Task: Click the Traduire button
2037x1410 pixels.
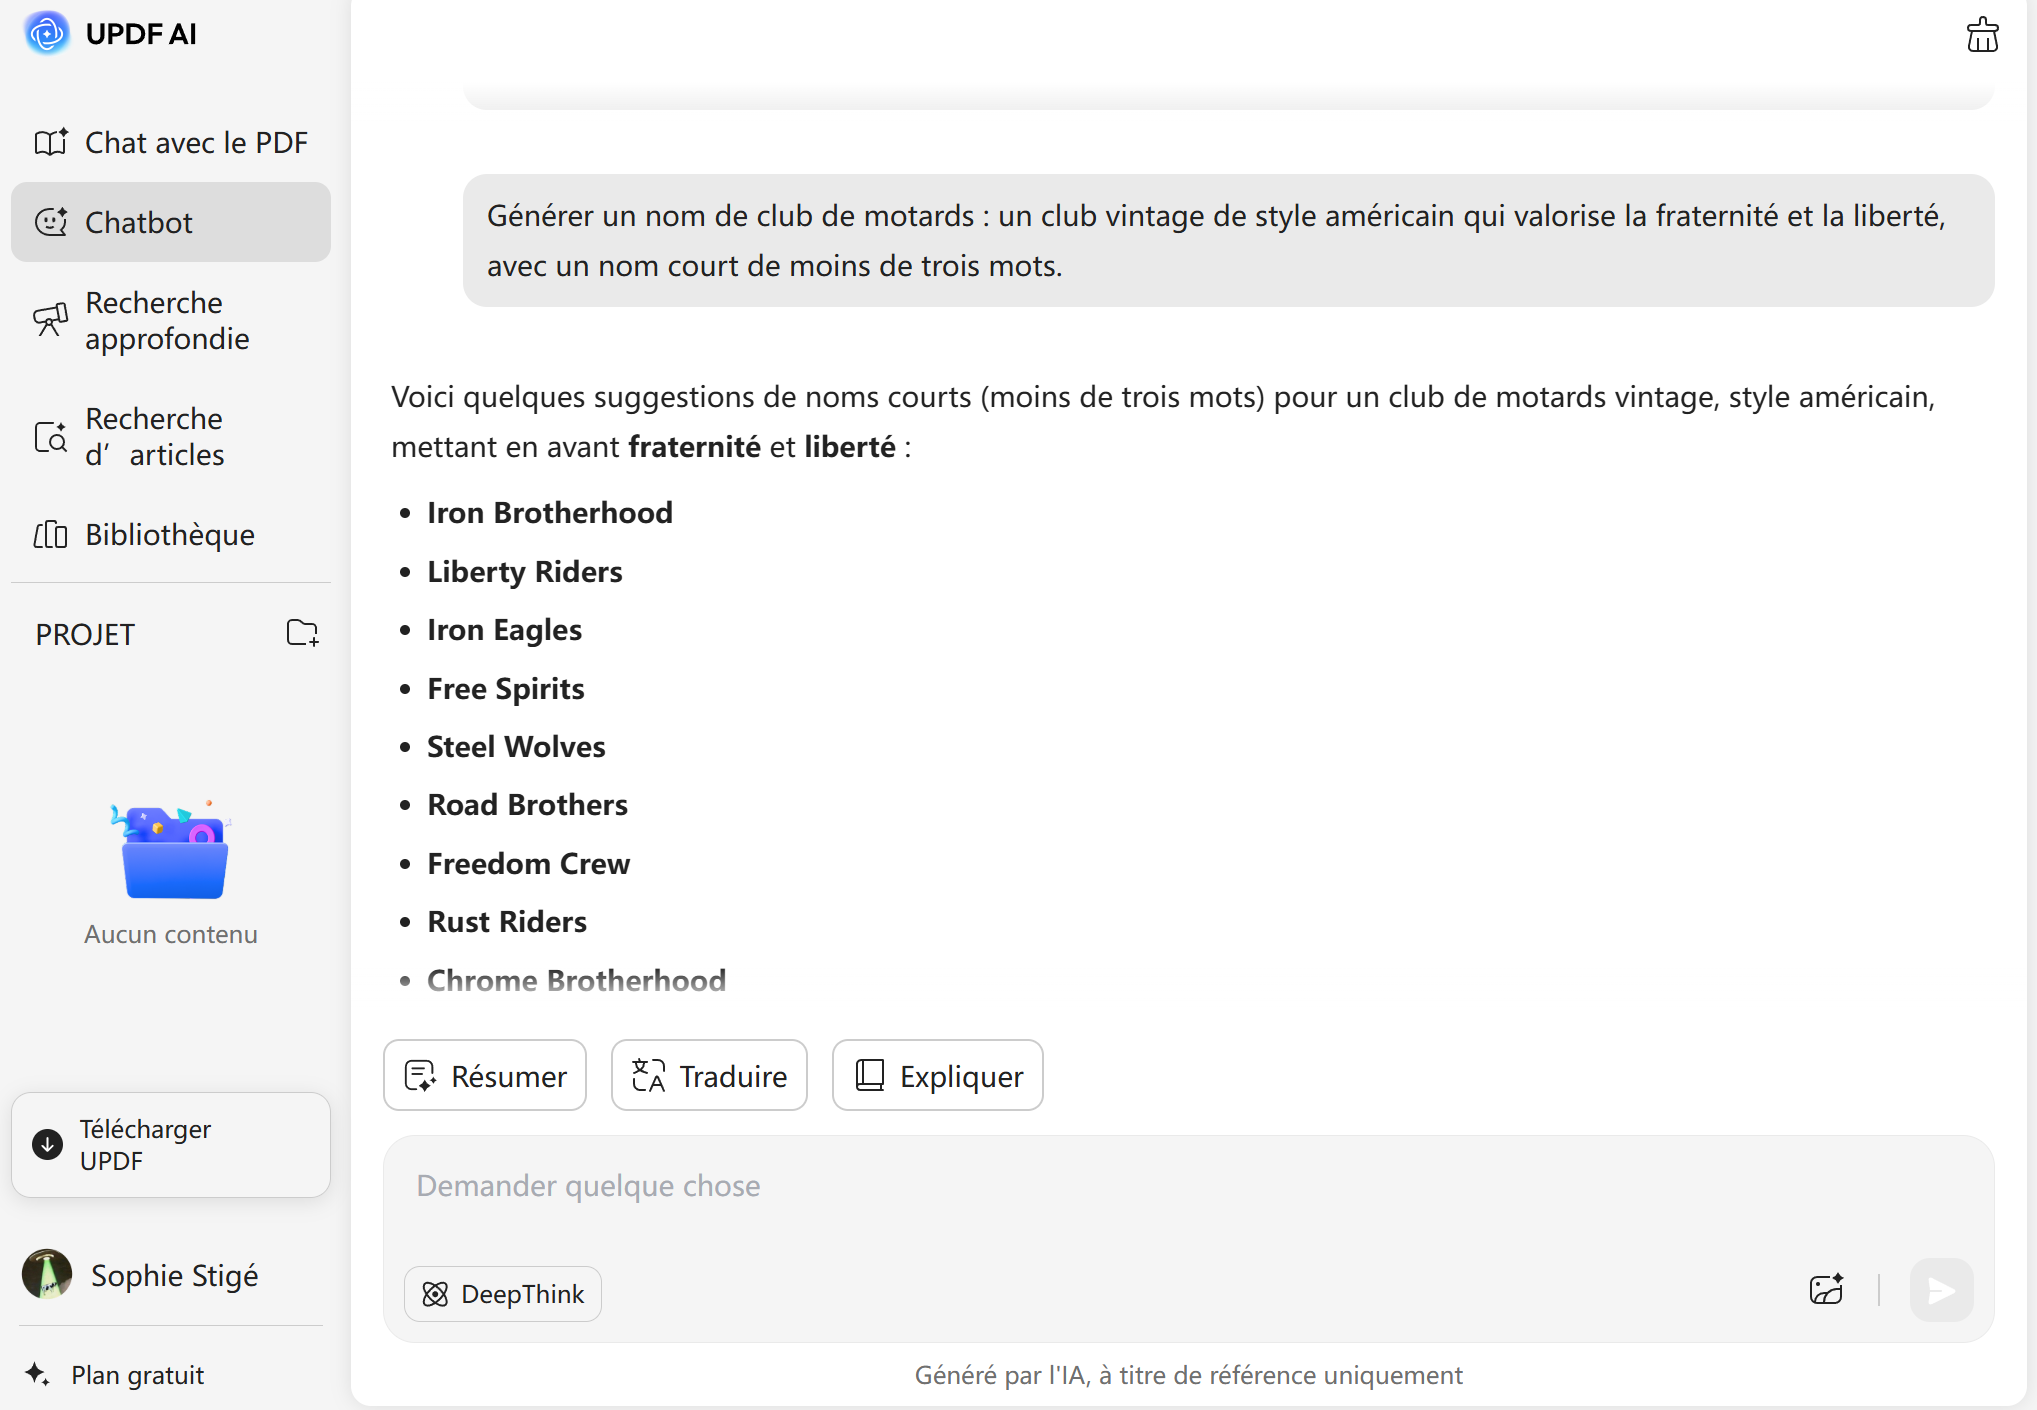Action: [709, 1076]
